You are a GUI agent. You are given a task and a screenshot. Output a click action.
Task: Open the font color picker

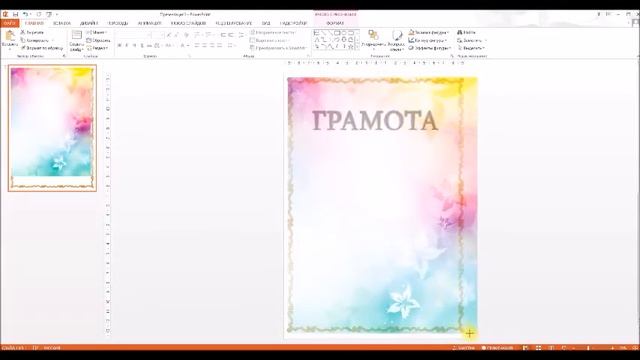click(184, 45)
